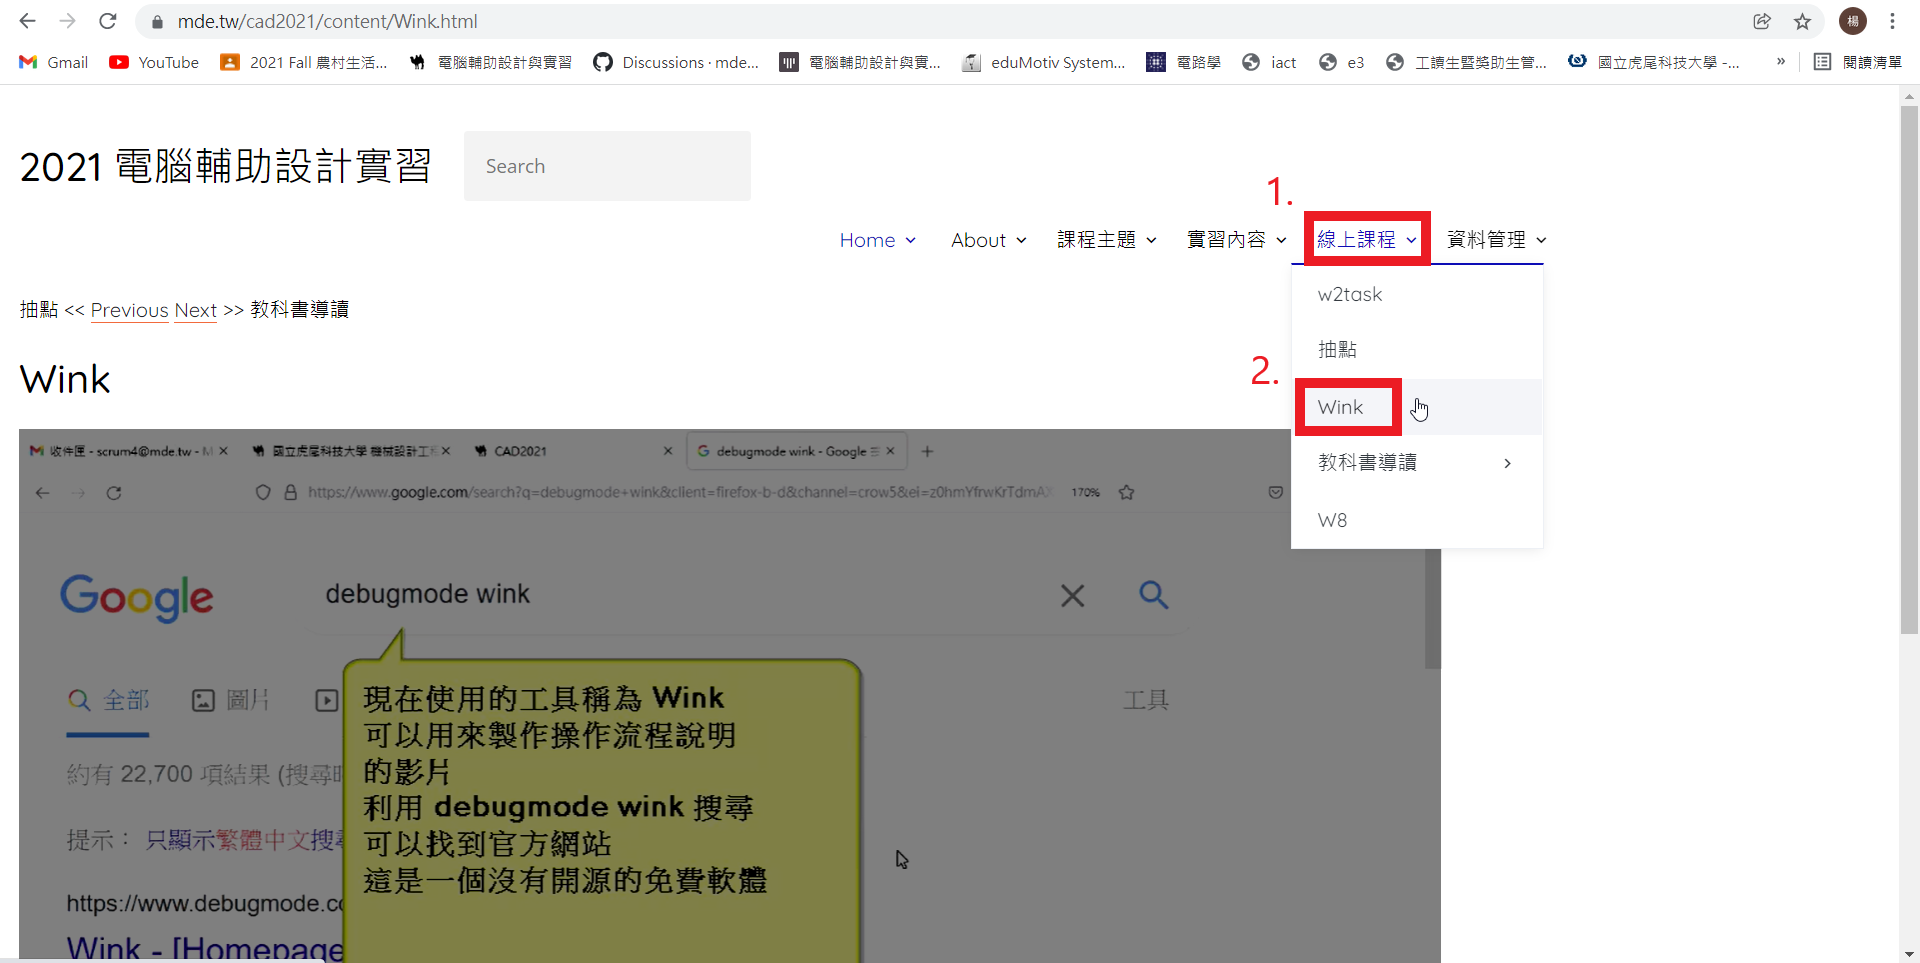Show more bookmarks with double chevron
The height and width of the screenshot is (963, 1920).
[1781, 62]
